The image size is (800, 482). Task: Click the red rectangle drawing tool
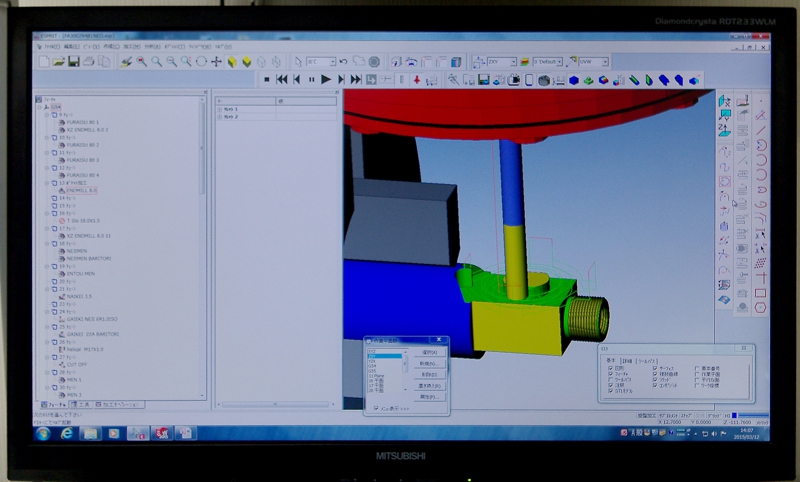coord(761,293)
